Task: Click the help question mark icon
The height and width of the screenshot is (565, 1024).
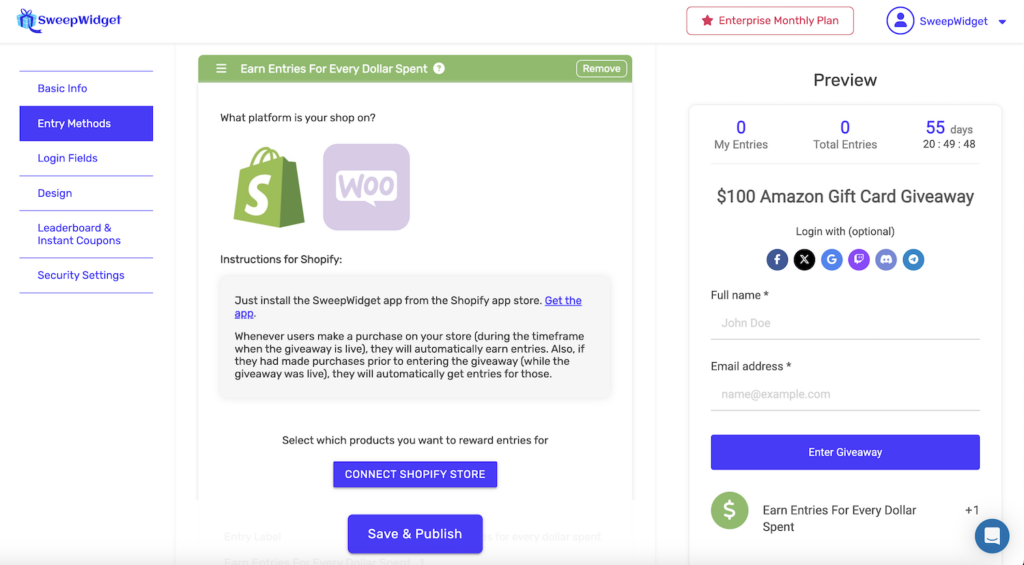Action: tap(439, 69)
